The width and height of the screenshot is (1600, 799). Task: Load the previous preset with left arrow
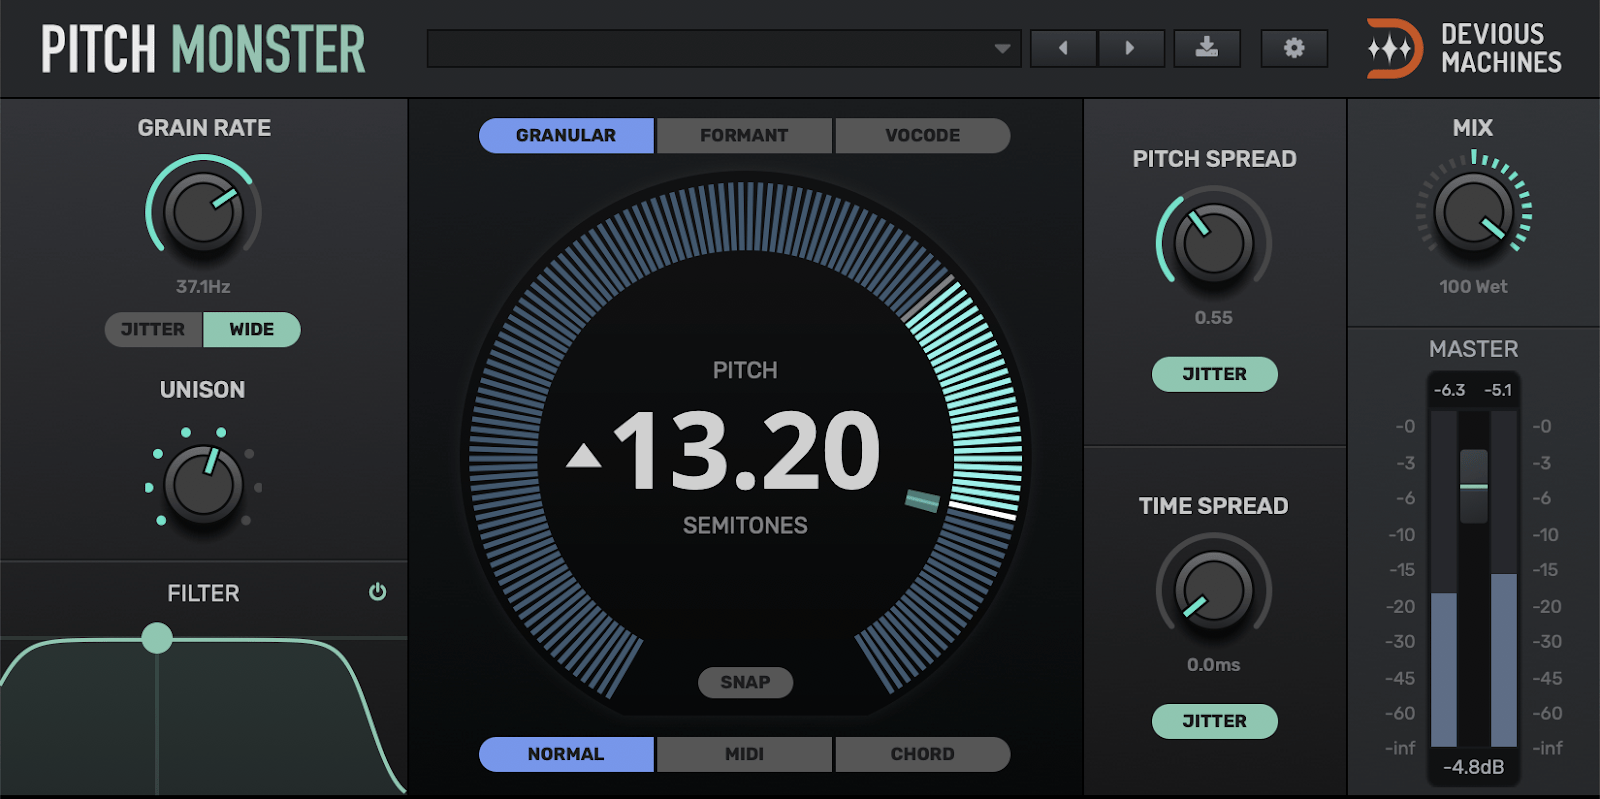pyautogui.click(x=1063, y=48)
